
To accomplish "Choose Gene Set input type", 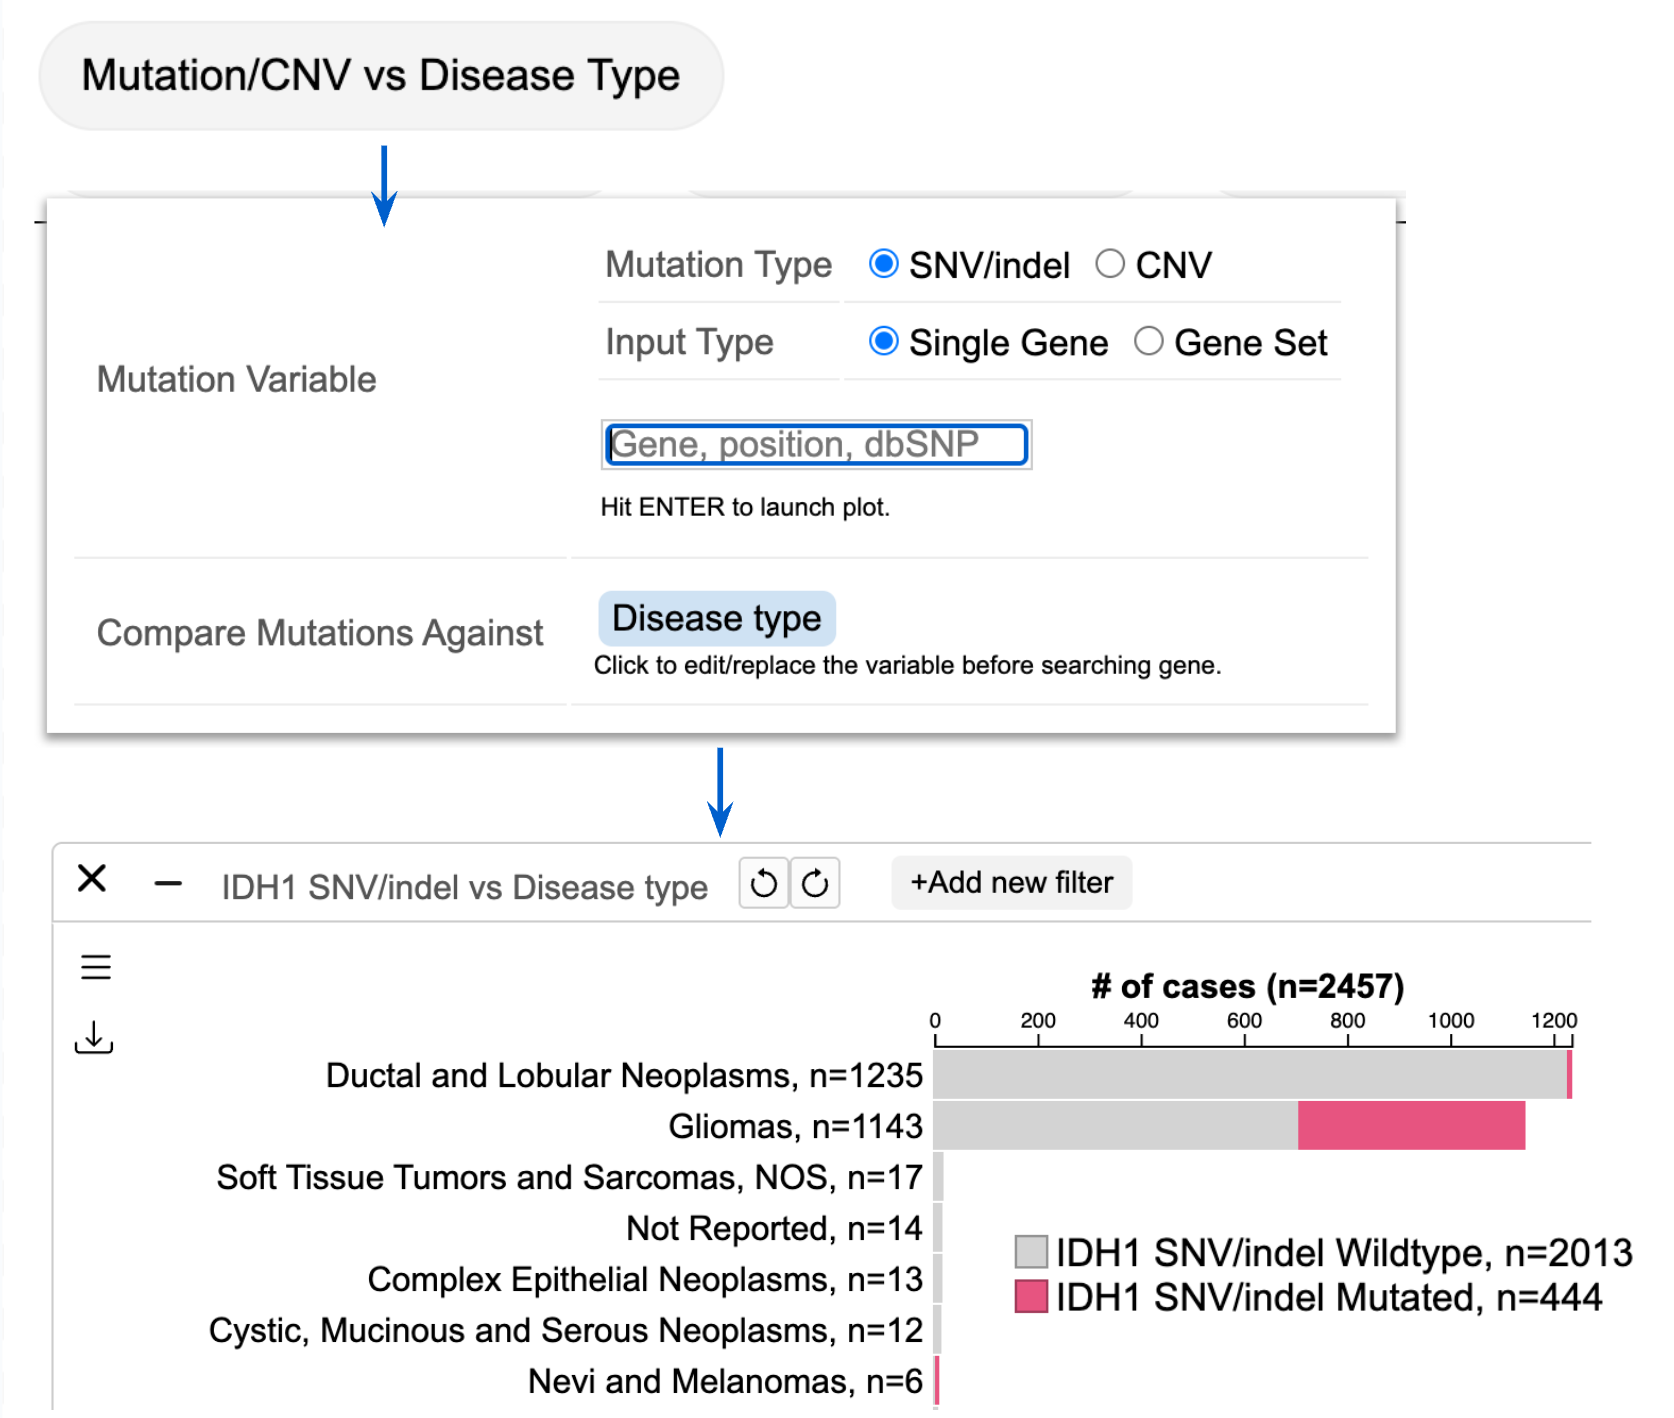I will [x=1149, y=342].
